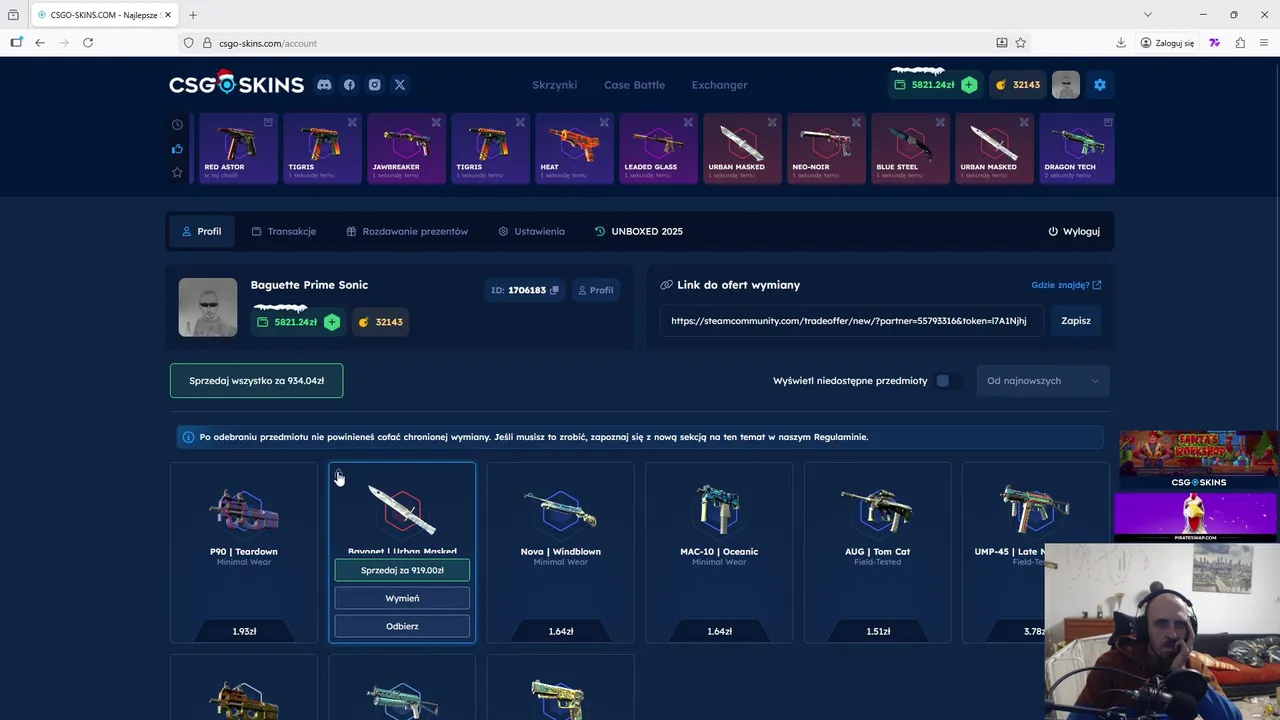Click Sprzedaj za 919.00zł button
Screen dimensions: 1280x720
coord(402,570)
